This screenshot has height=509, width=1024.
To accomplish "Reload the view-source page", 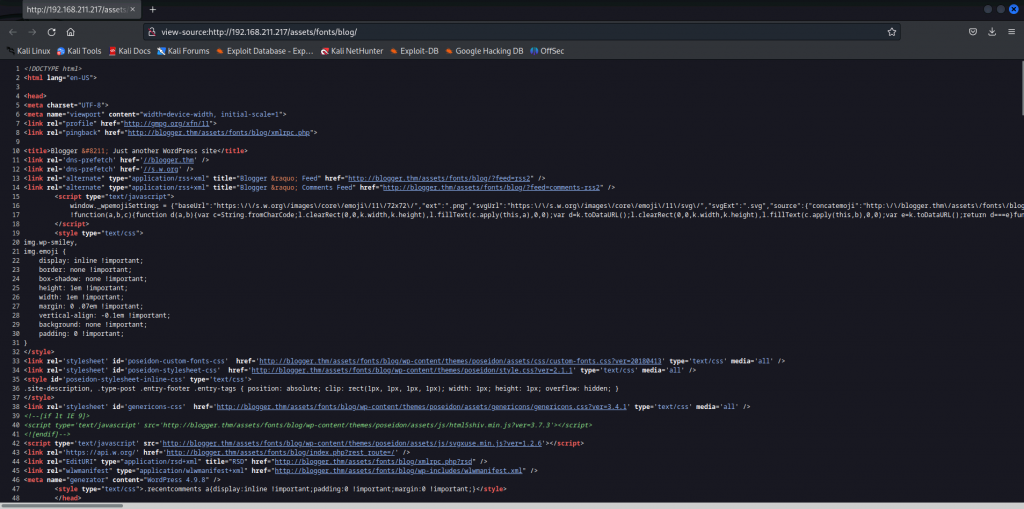I will (x=52, y=32).
